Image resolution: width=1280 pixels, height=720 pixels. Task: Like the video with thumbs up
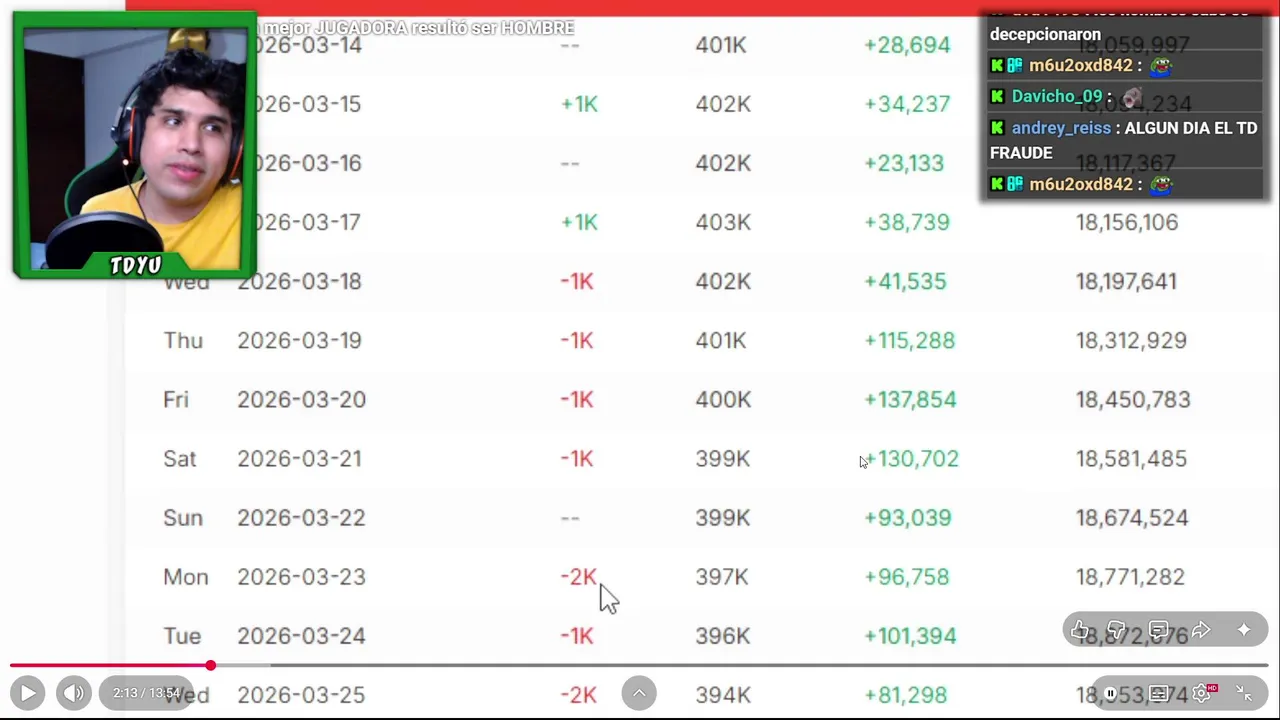coord(1079,630)
